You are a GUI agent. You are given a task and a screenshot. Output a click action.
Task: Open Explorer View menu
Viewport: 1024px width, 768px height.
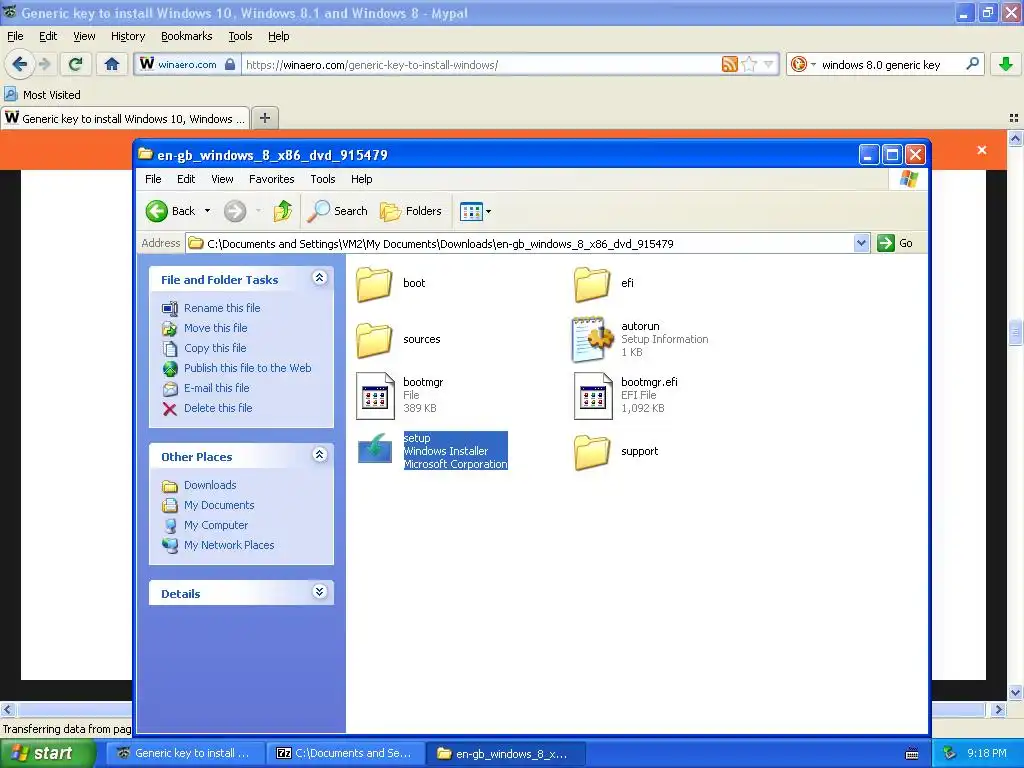coord(222,179)
